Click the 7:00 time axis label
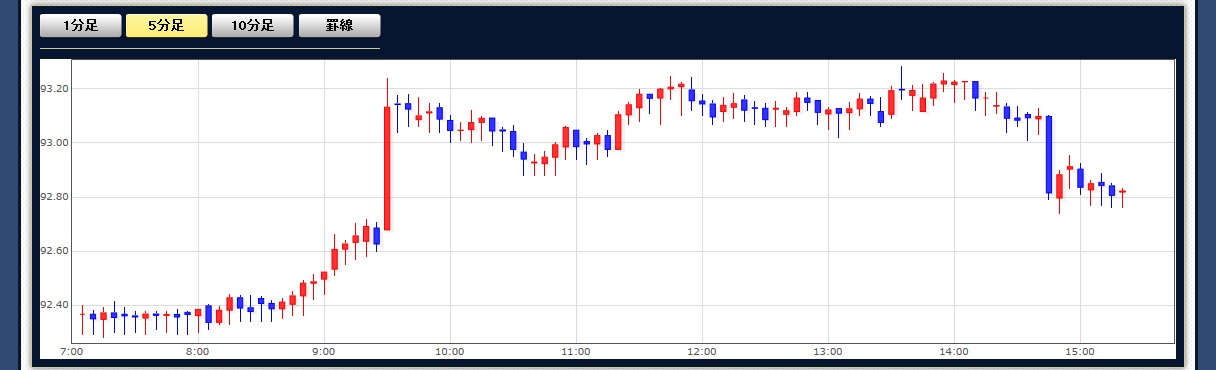 (x=72, y=352)
